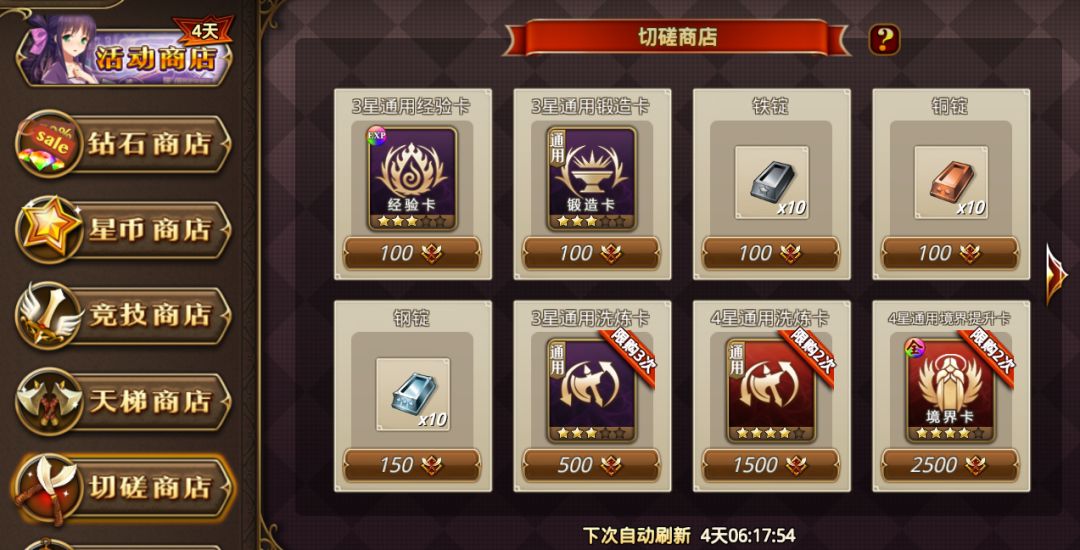Select the 4星通用洗炼卡 red card icon
The image size is (1080, 550).
(771, 390)
